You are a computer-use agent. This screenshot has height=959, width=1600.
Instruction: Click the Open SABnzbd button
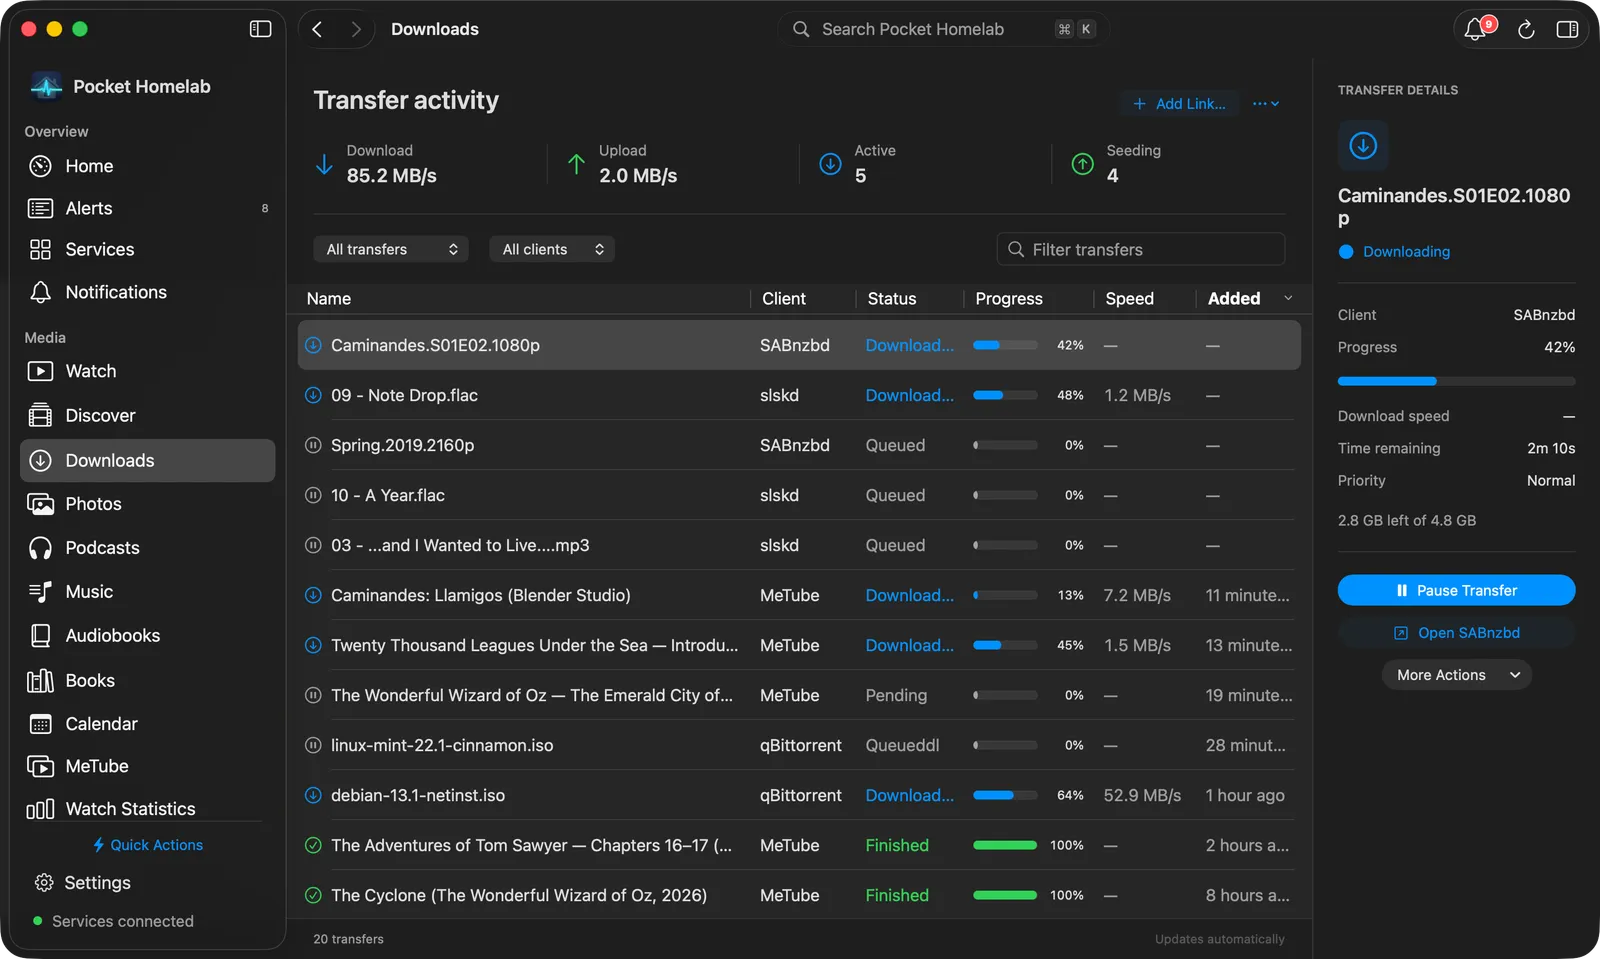pyautogui.click(x=1456, y=633)
